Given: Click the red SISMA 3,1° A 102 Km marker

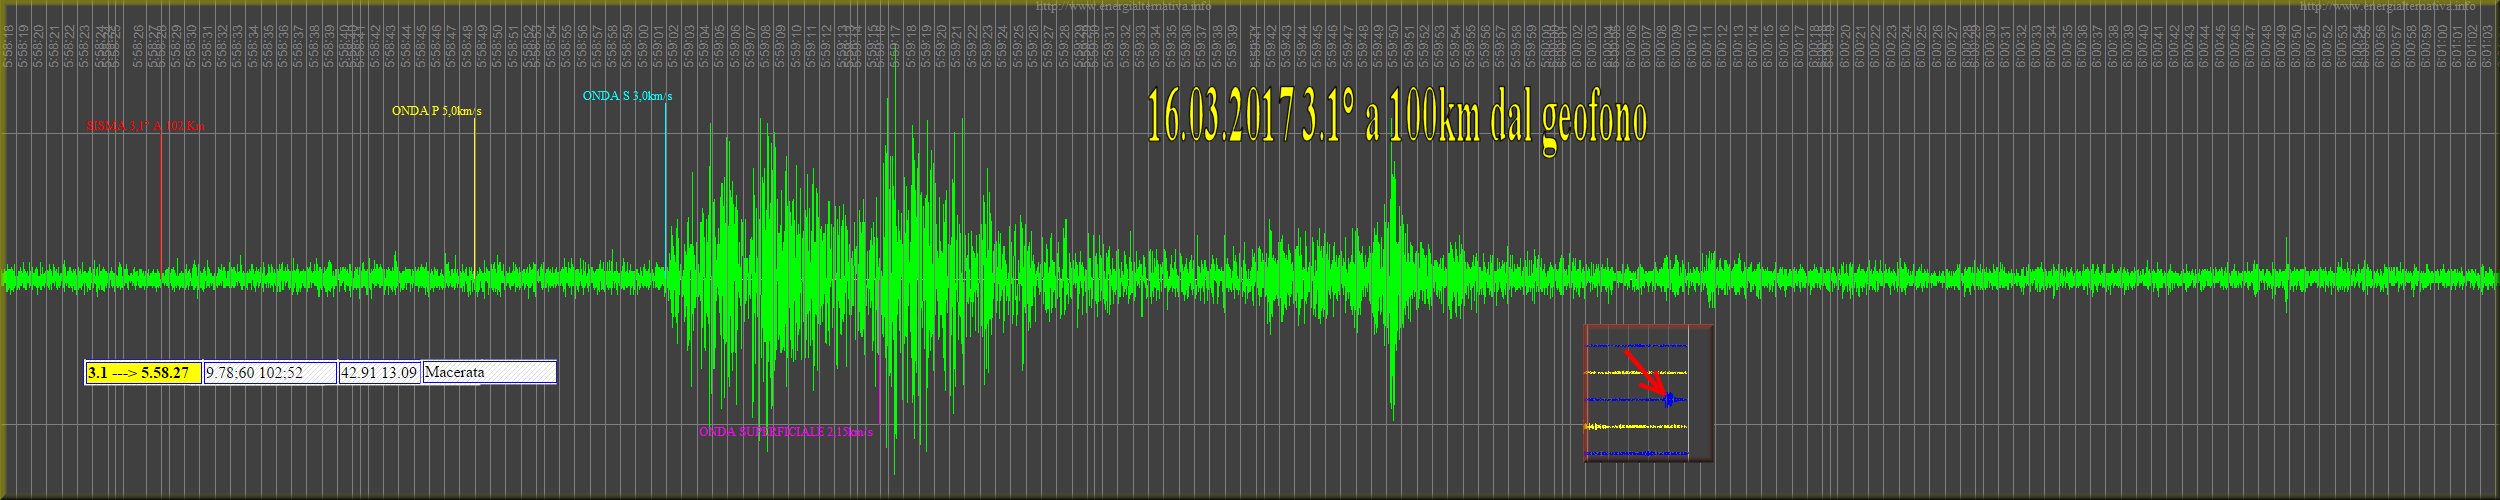Looking at the screenshot, I should coord(145,126).
